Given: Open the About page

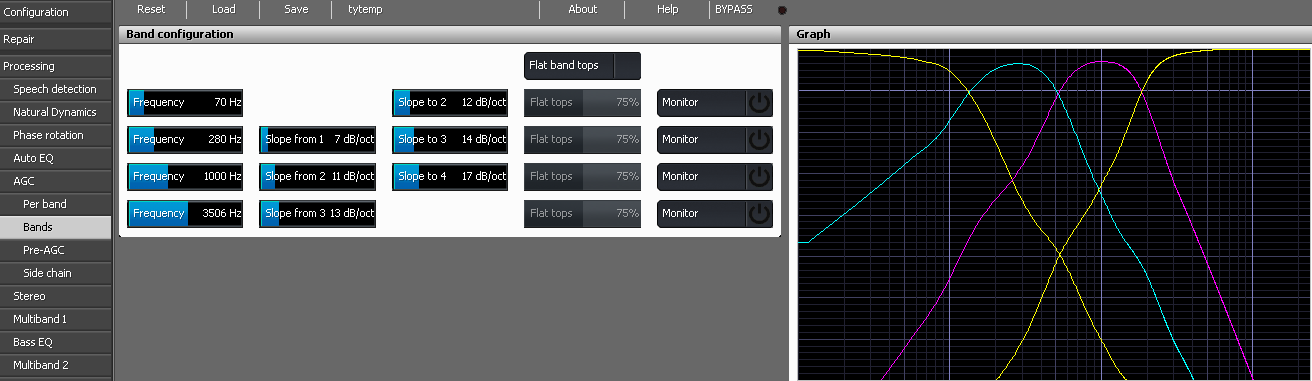Looking at the screenshot, I should click(x=582, y=9).
